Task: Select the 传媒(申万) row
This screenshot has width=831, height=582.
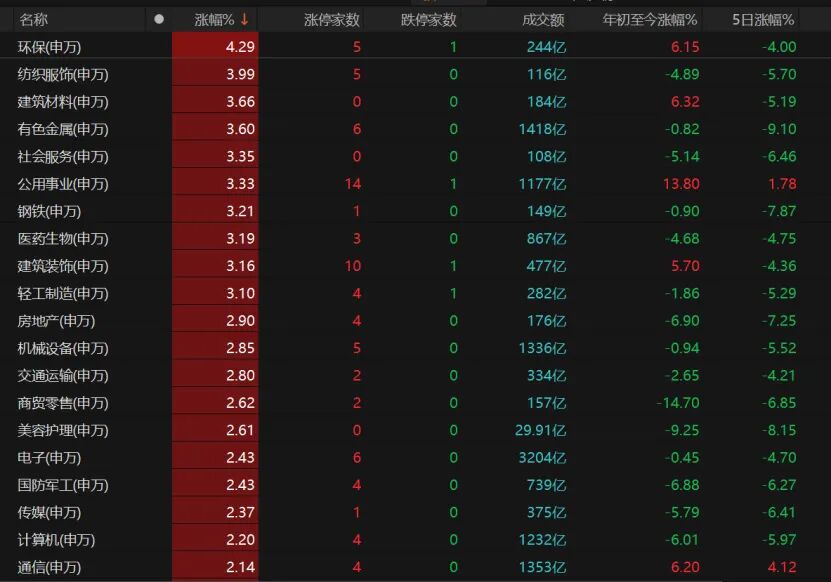Action: point(416,513)
